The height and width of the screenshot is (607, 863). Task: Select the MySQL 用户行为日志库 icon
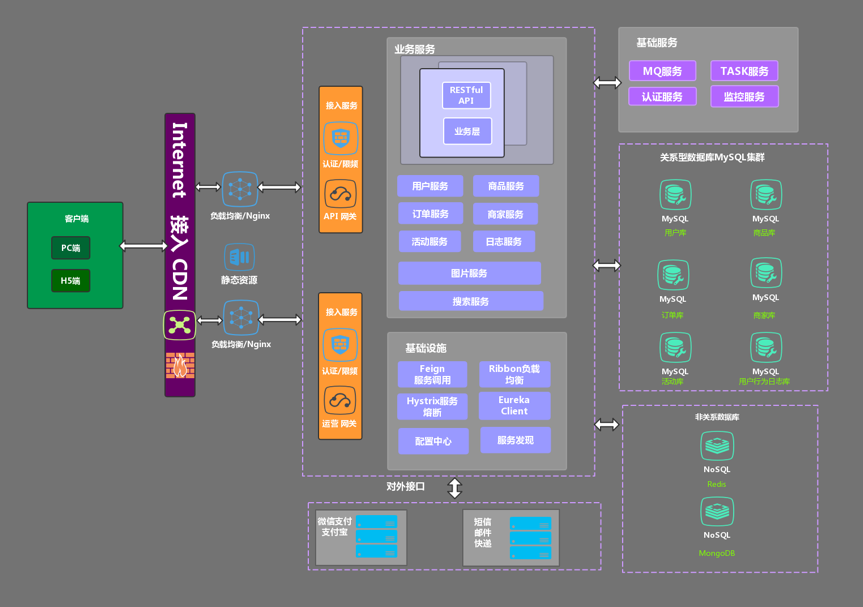766,348
